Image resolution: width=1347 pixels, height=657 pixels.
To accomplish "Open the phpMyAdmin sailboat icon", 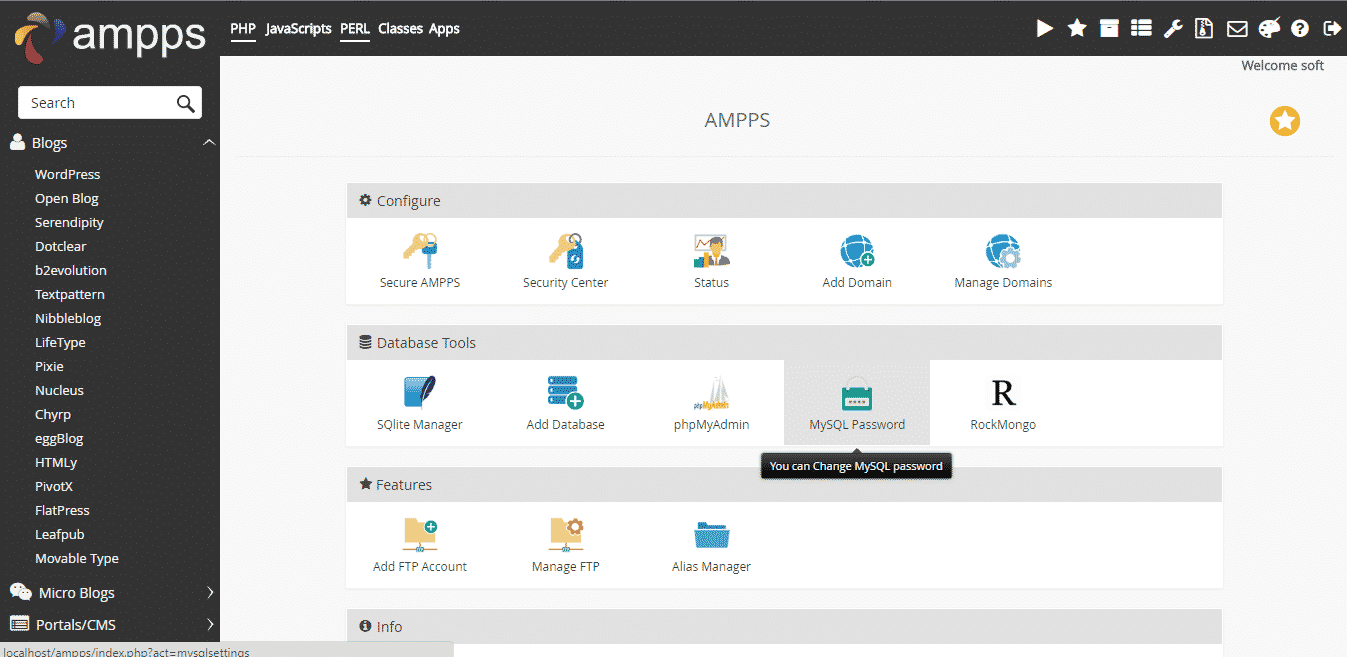I will (711, 392).
